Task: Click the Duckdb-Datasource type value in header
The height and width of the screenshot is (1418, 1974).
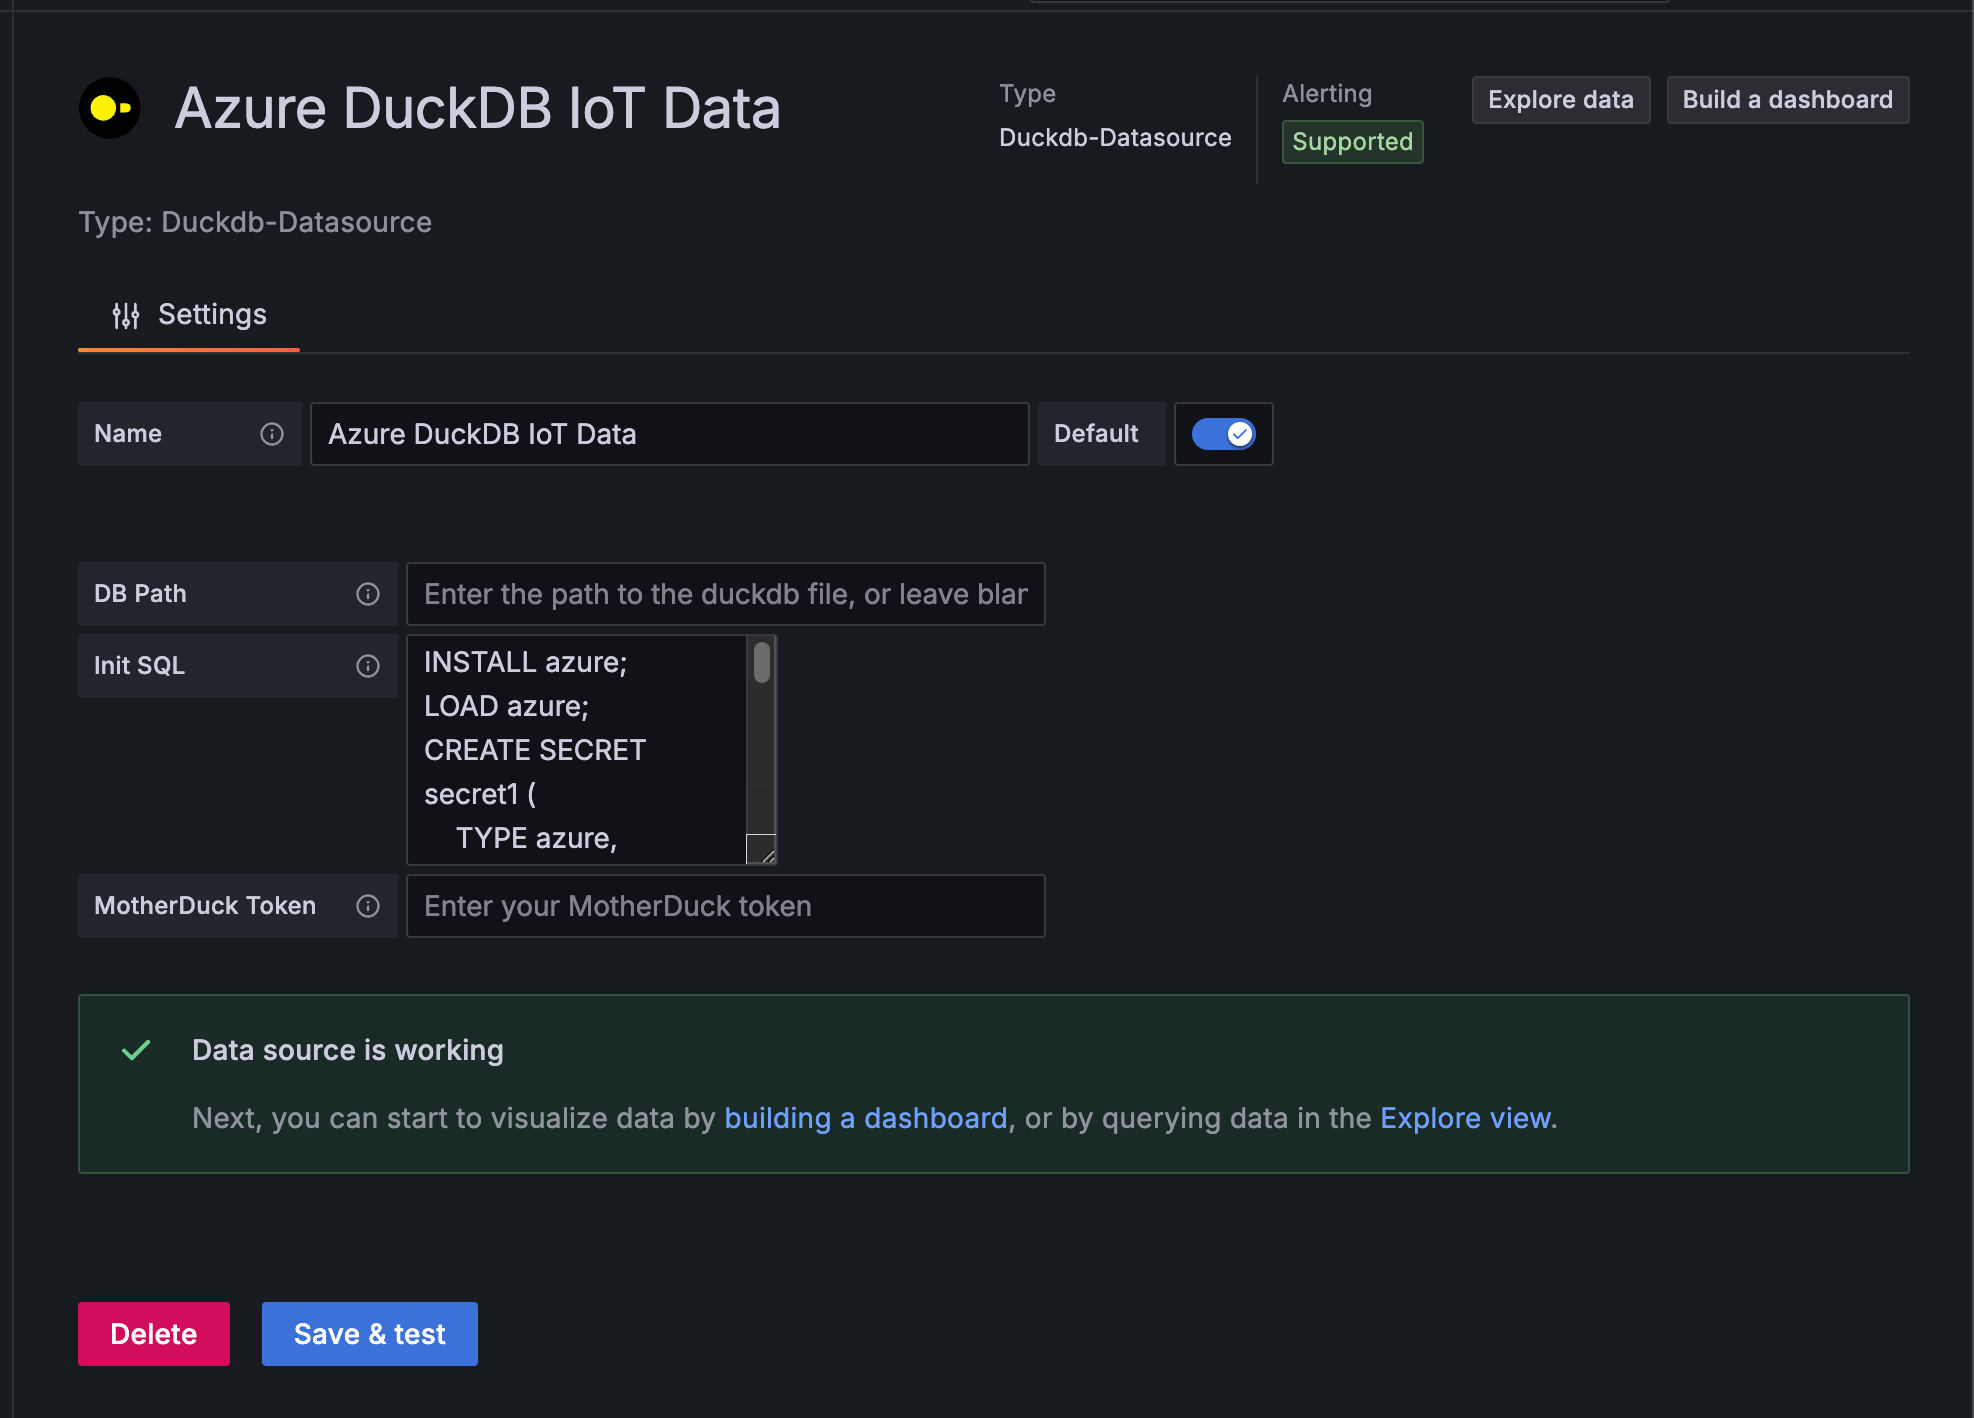Action: pos(1116,138)
